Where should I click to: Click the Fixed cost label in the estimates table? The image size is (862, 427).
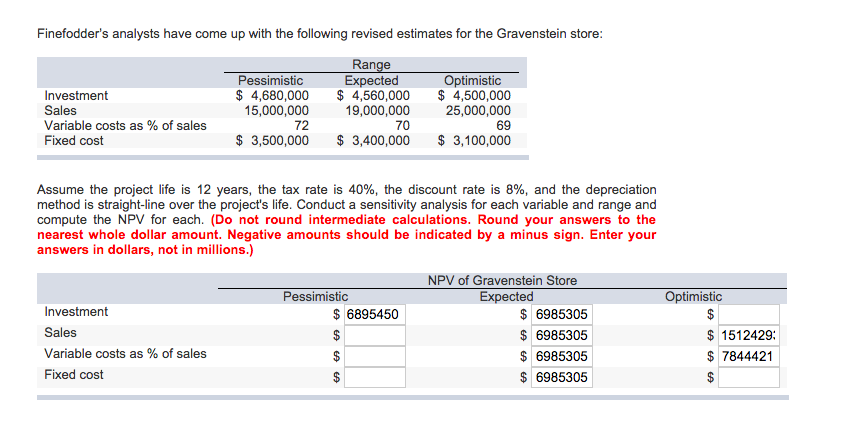74,141
